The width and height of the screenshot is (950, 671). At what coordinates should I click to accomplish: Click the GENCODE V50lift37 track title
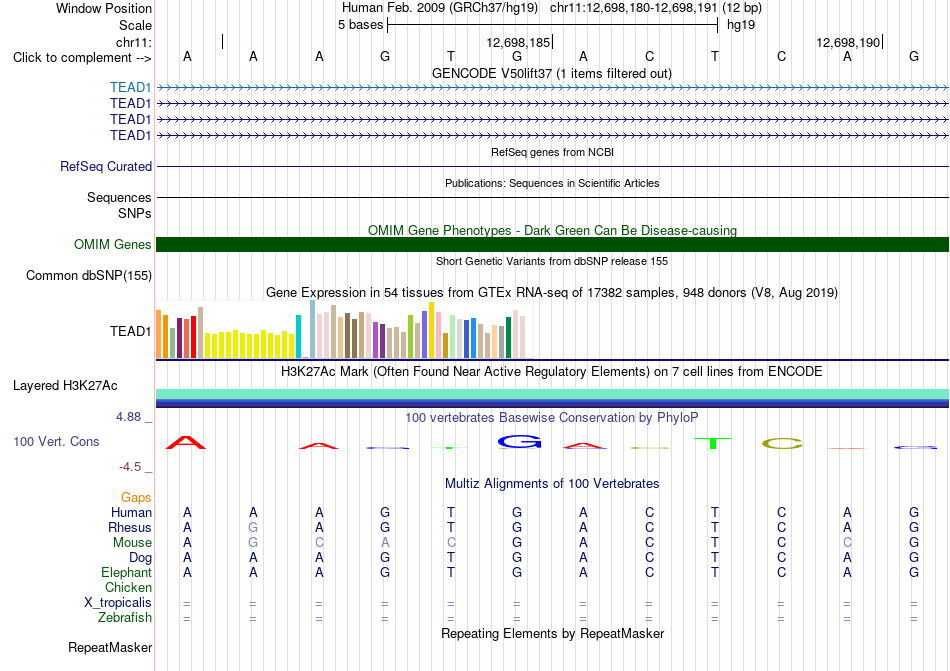click(x=551, y=73)
